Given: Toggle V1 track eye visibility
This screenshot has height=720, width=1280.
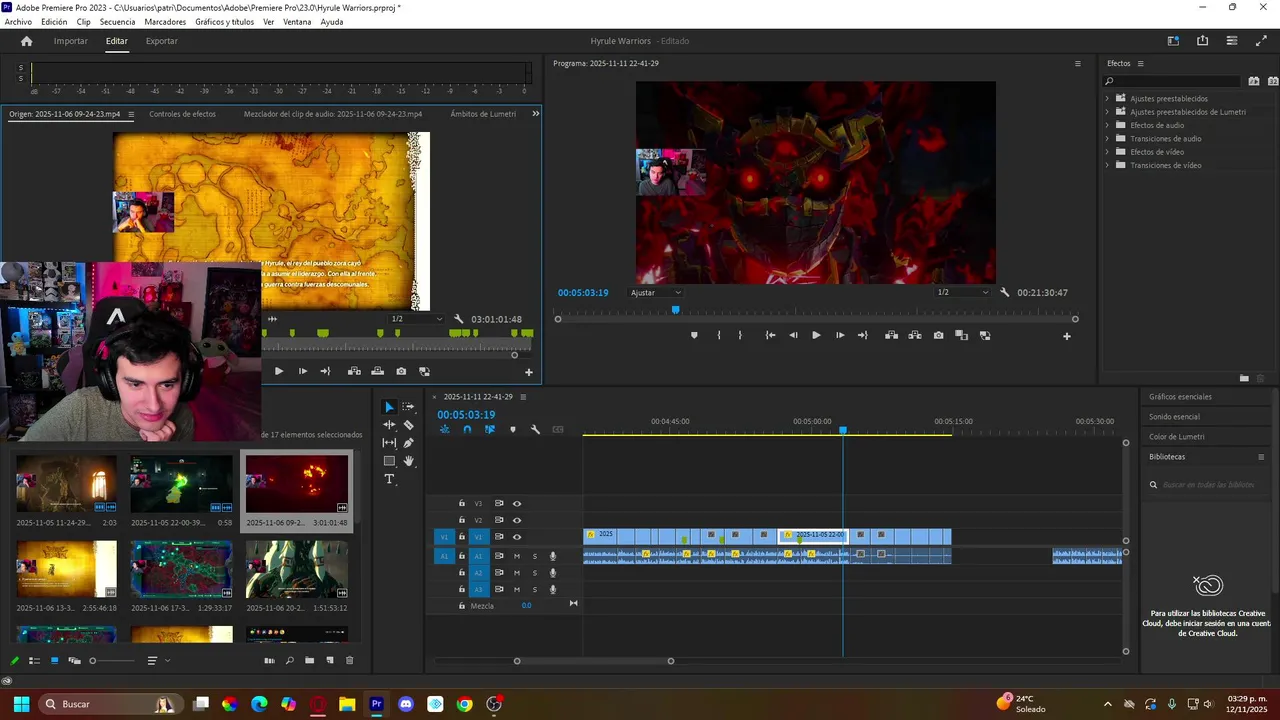Looking at the screenshot, I should tap(517, 537).
